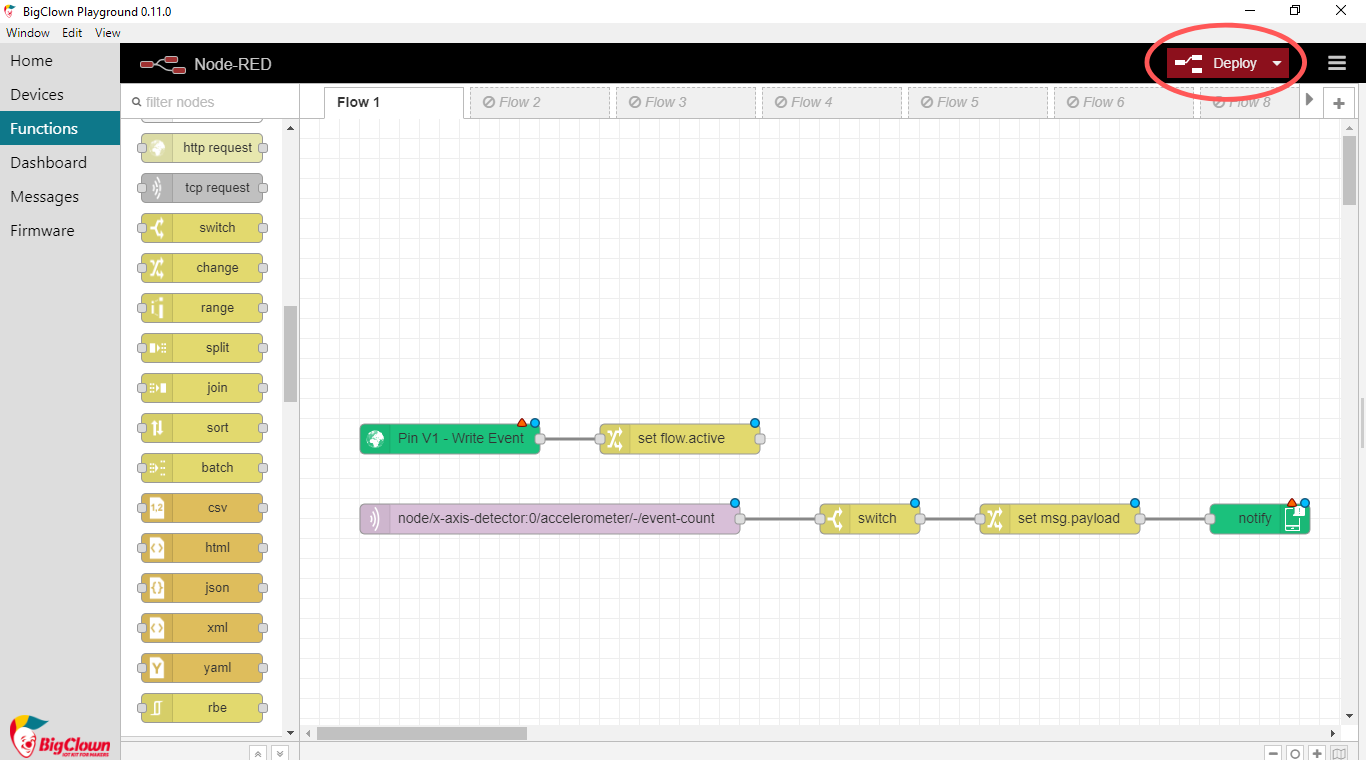Screen dimensions: 1366x760
Task: Select the accelerometer event-count MQTT node
Action: tap(550, 519)
